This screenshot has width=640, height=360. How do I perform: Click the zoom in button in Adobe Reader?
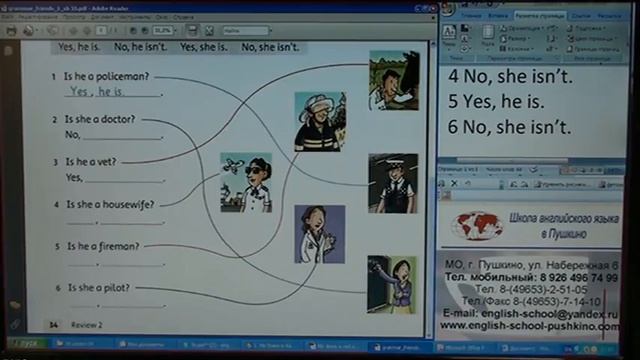tap(144, 31)
